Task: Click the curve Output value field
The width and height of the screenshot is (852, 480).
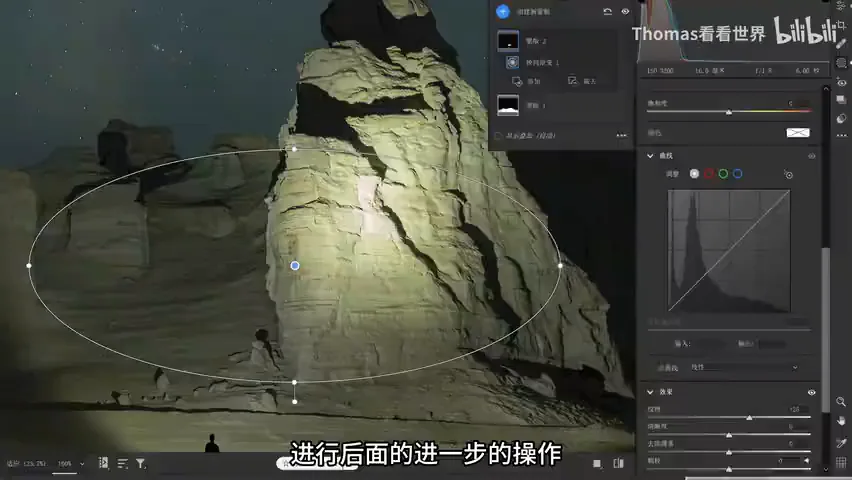Action: [x=772, y=344]
